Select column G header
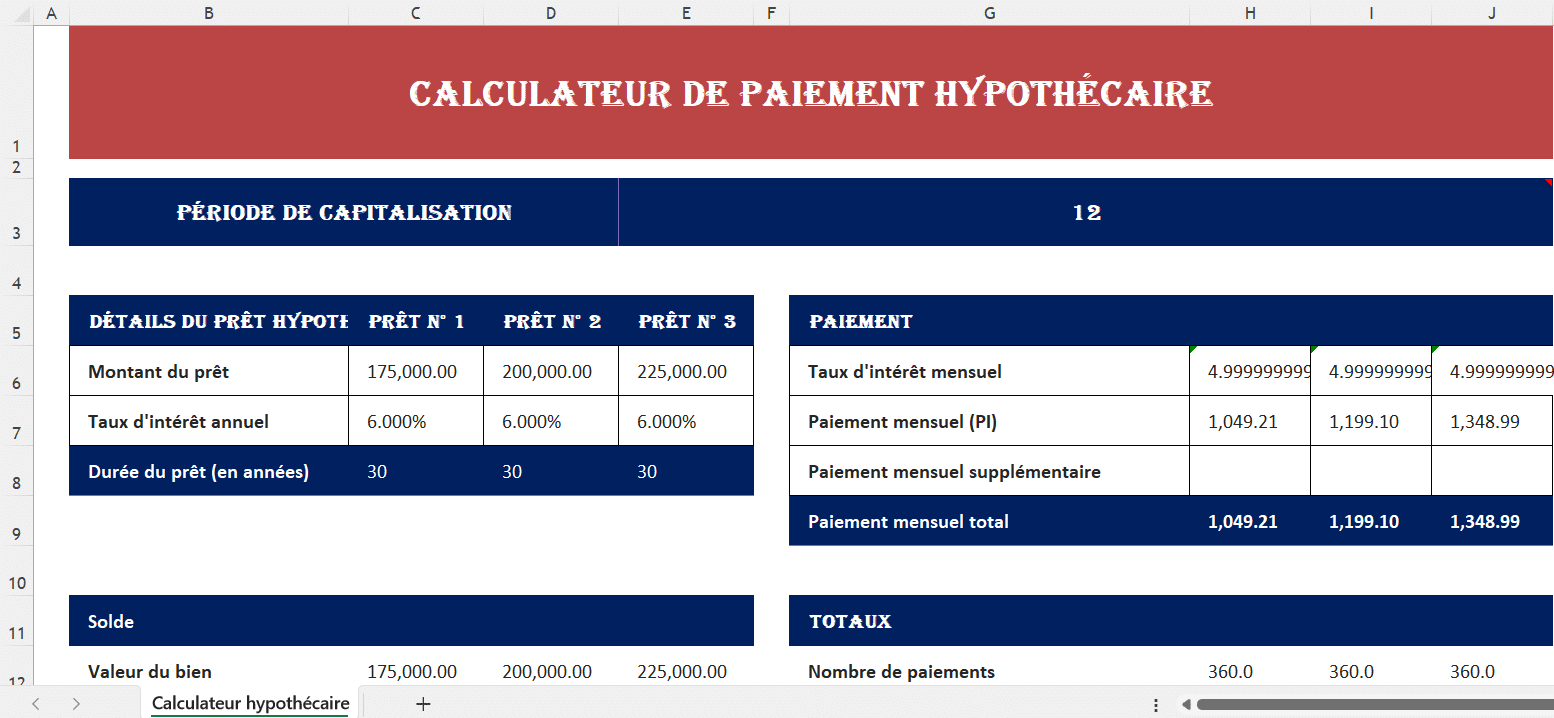 click(x=989, y=13)
